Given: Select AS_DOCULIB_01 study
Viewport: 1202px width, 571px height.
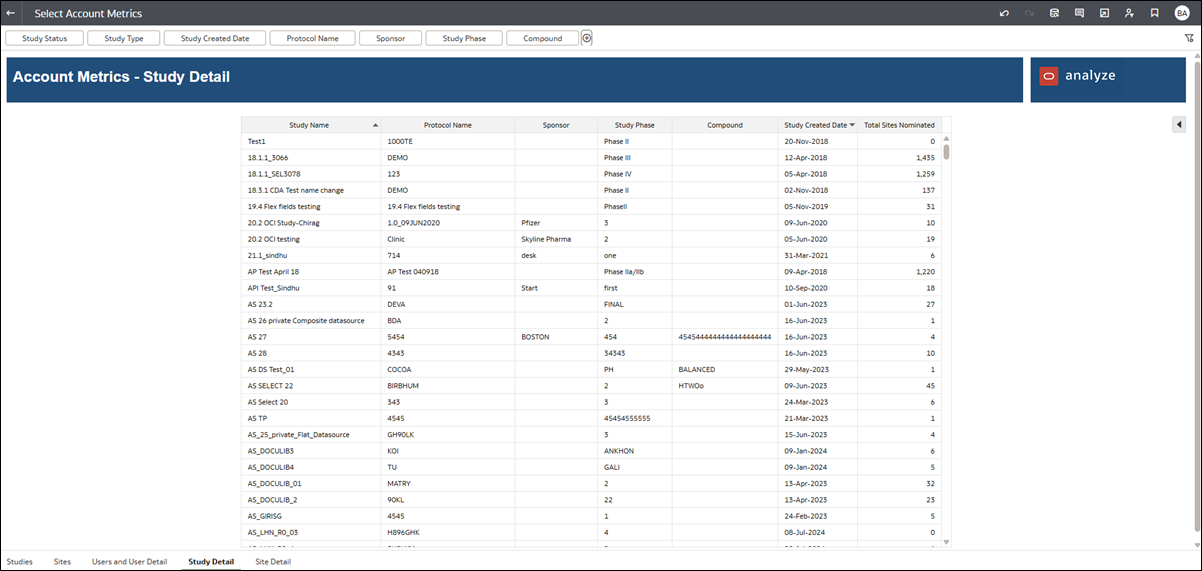Looking at the screenshot, I should pyautogui.click(x=274, y=483).
